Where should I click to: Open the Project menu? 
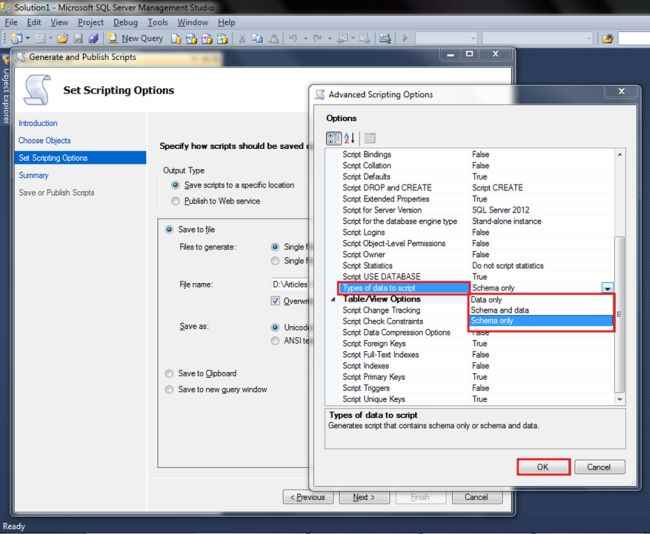(90, 22)
